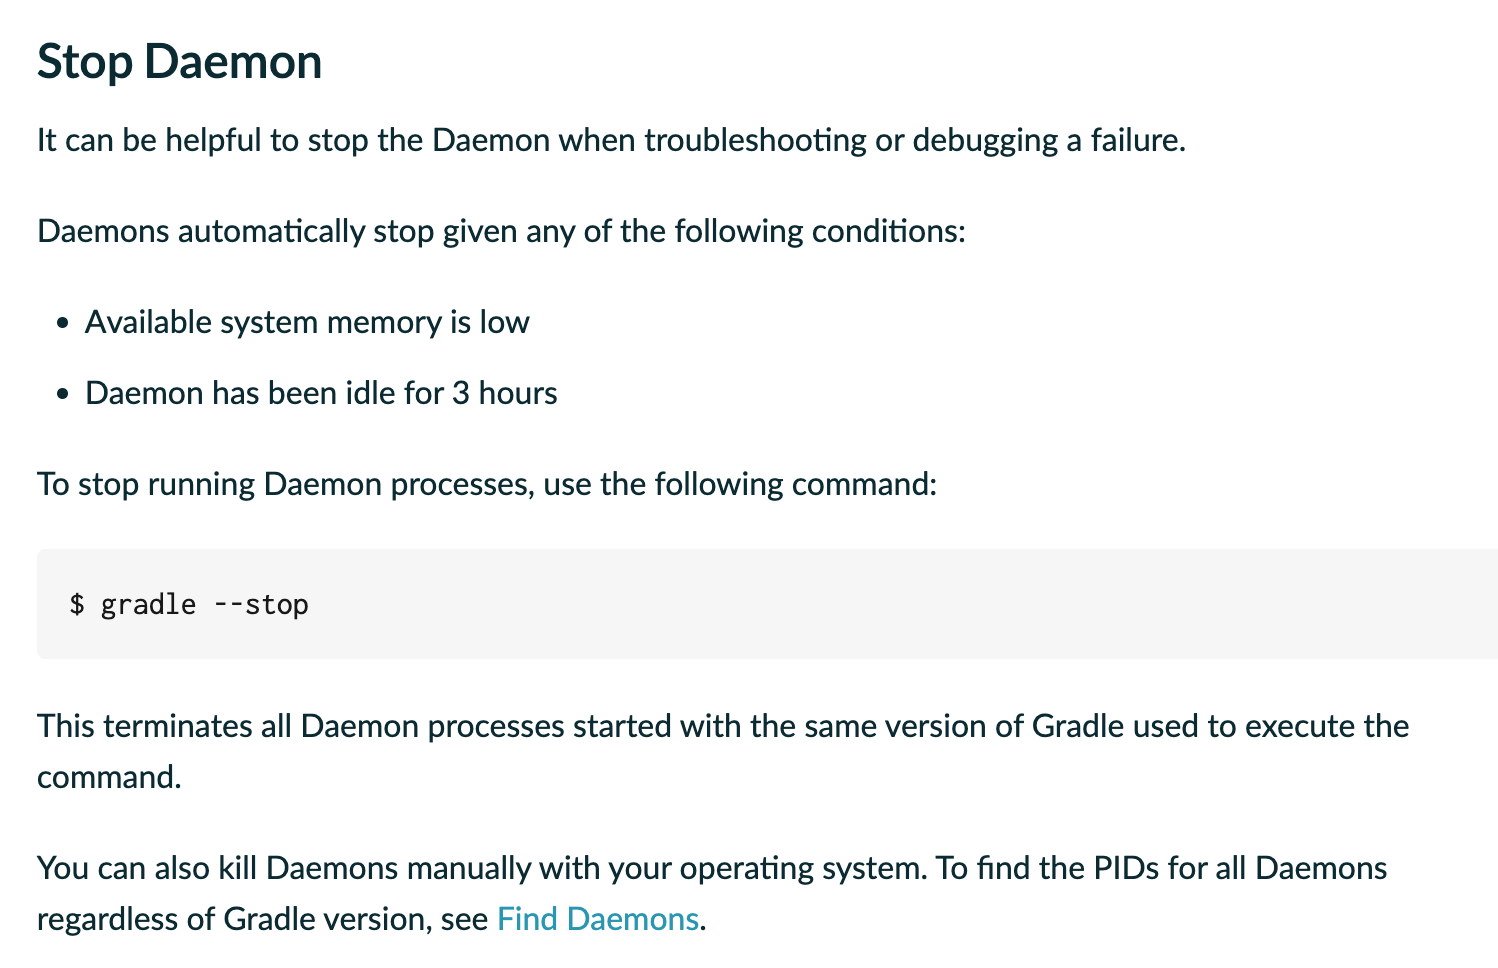Click Daemon has been idle for 3 hours
1498x968 pixels.
(321, 393)
